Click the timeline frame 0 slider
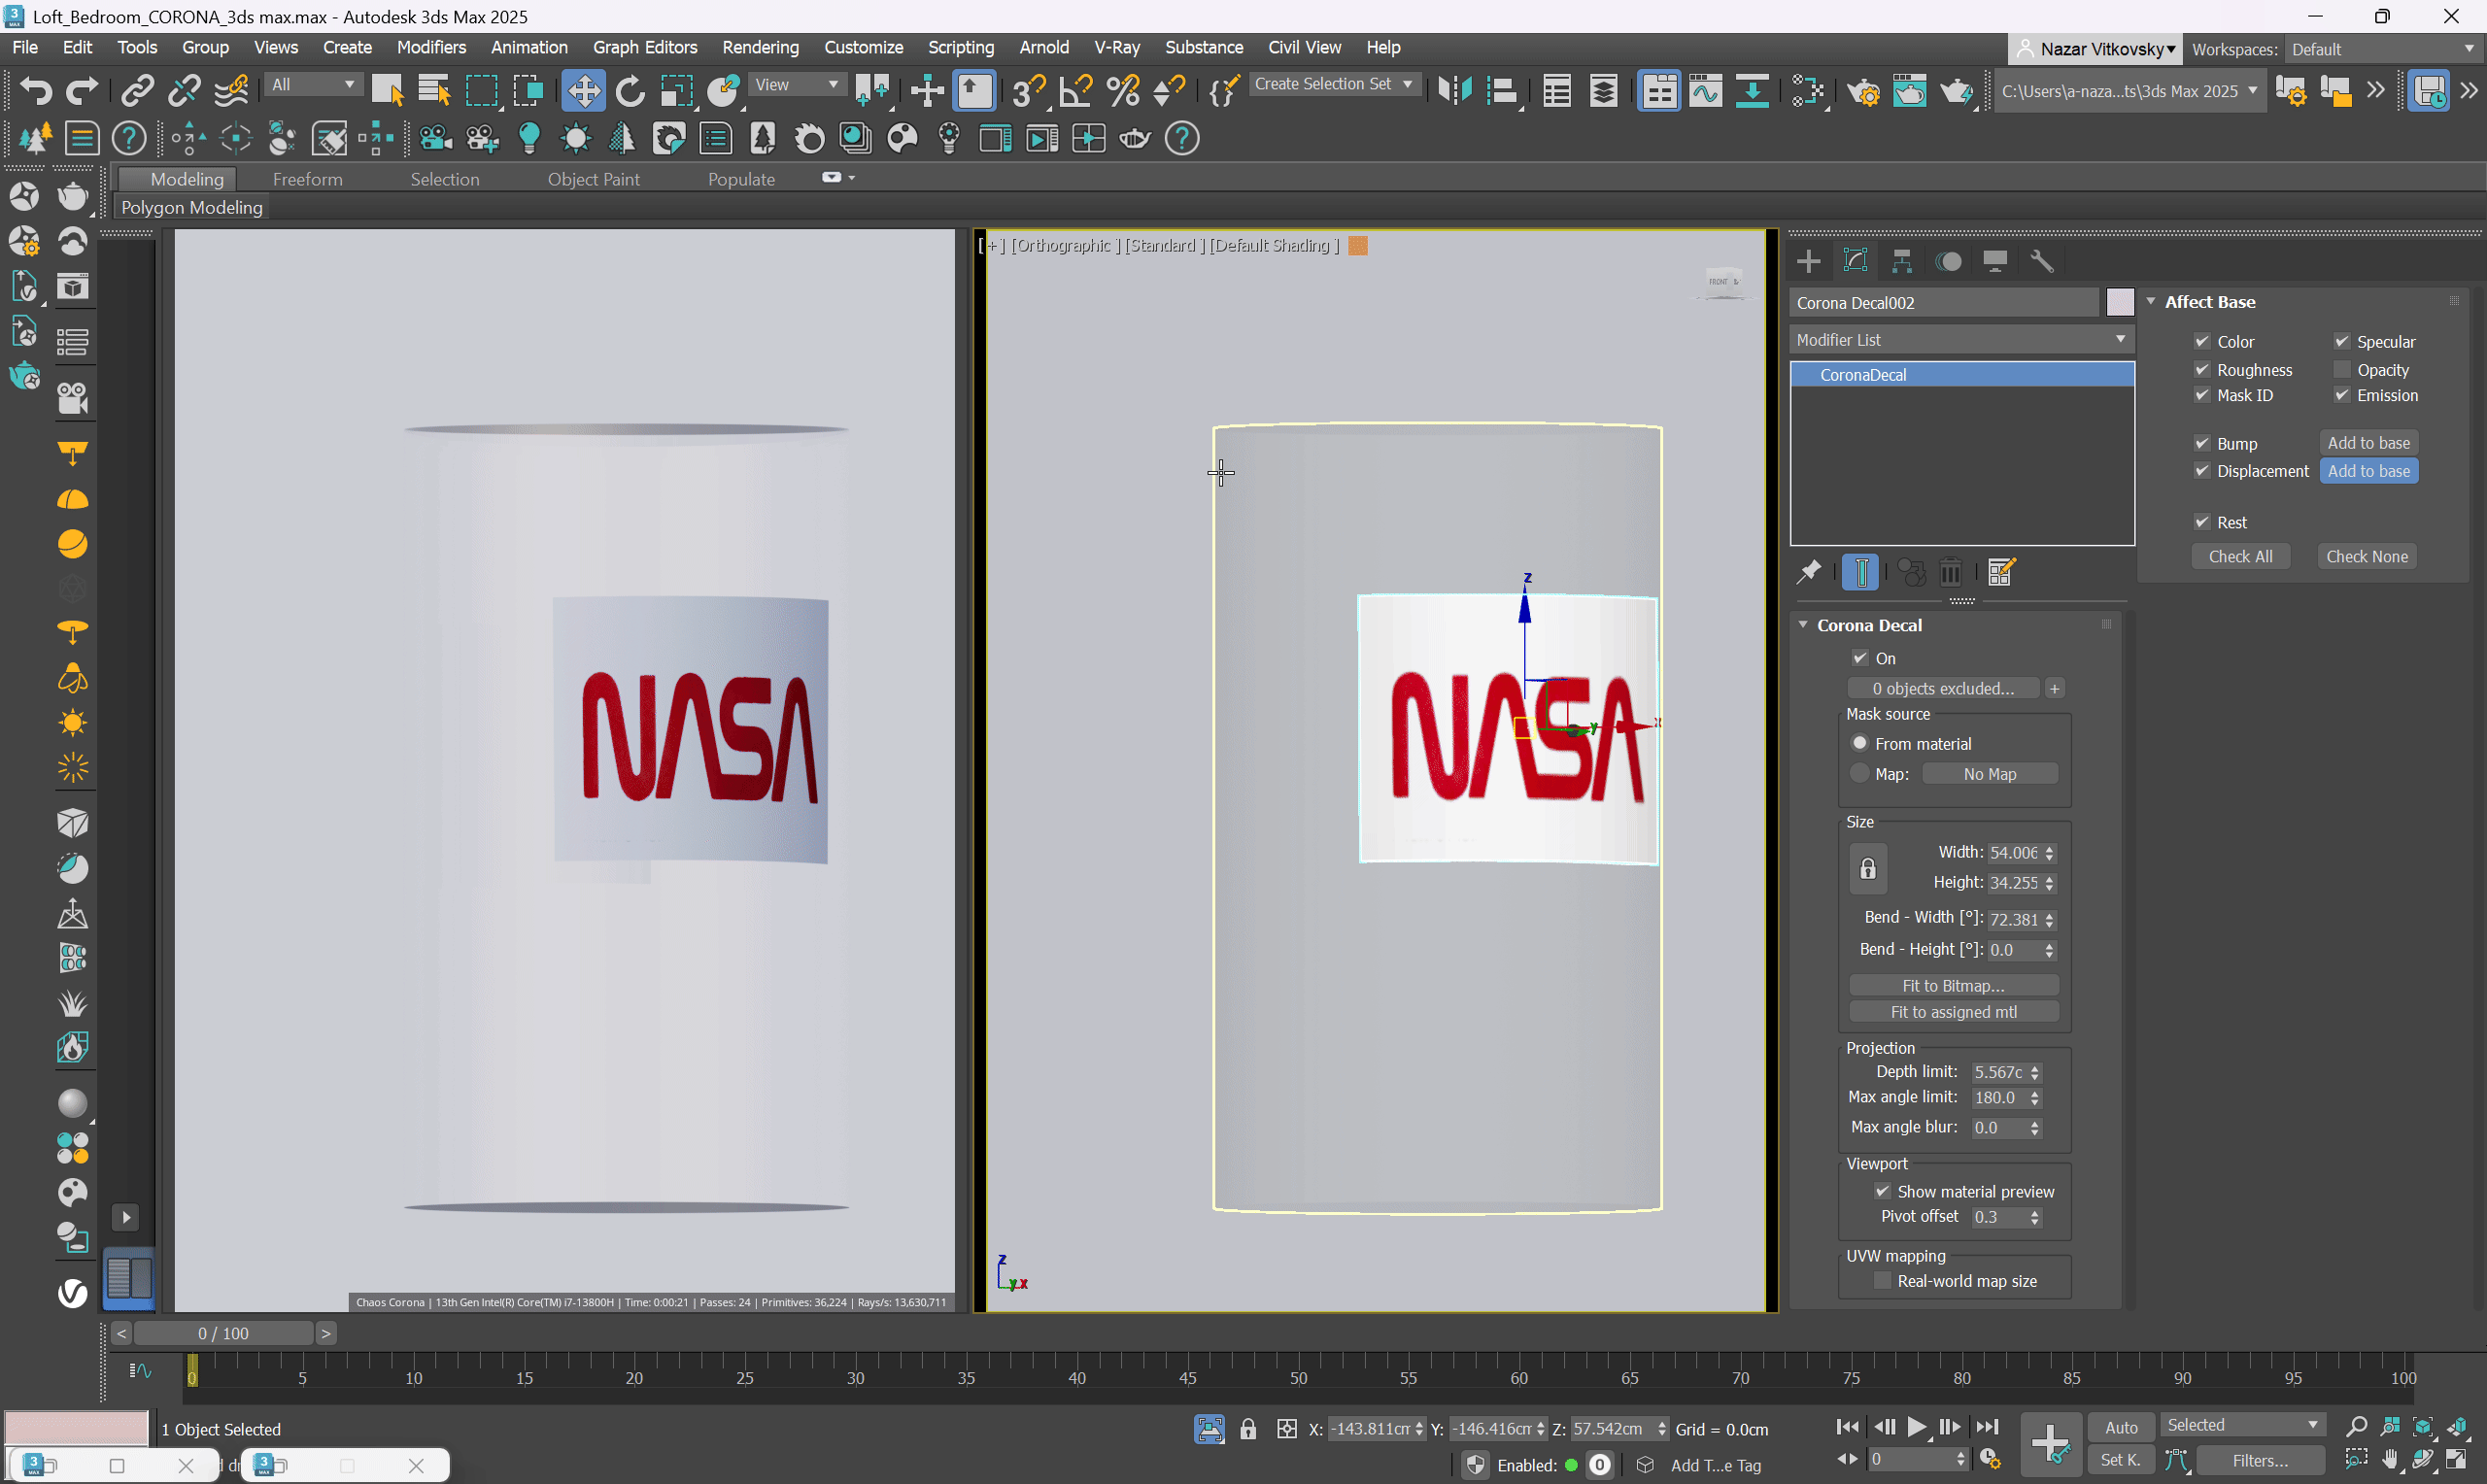2487x1484 pixels. (x=223, y=1333)
